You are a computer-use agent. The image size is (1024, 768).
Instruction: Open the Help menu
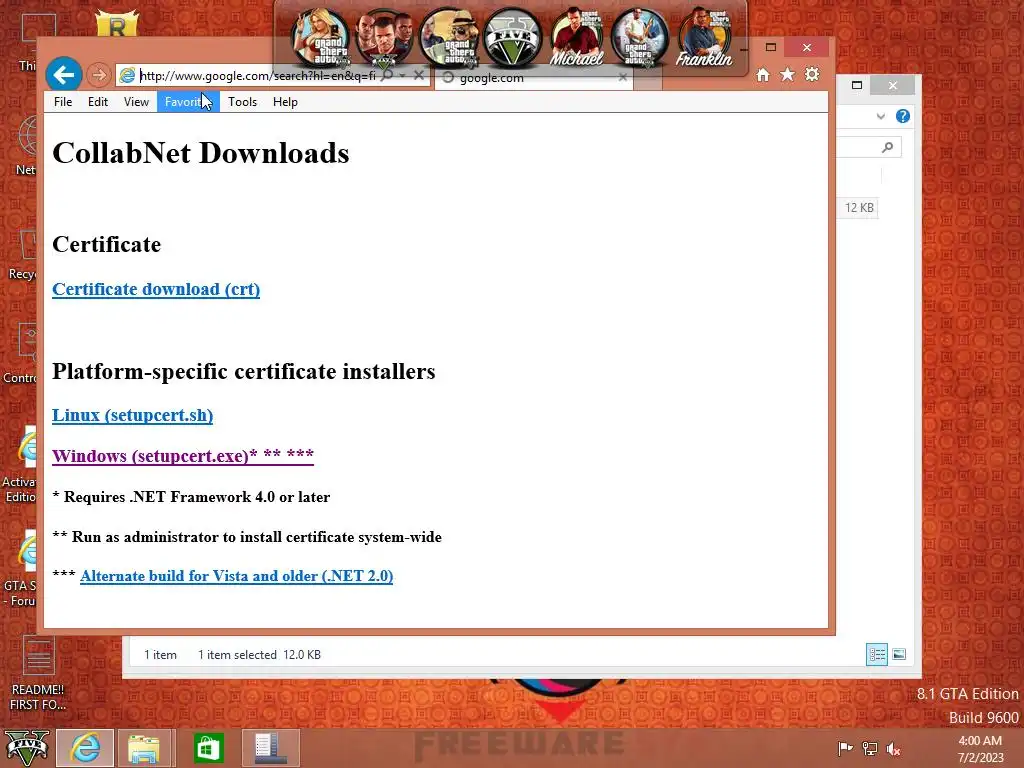coord(285,102)
